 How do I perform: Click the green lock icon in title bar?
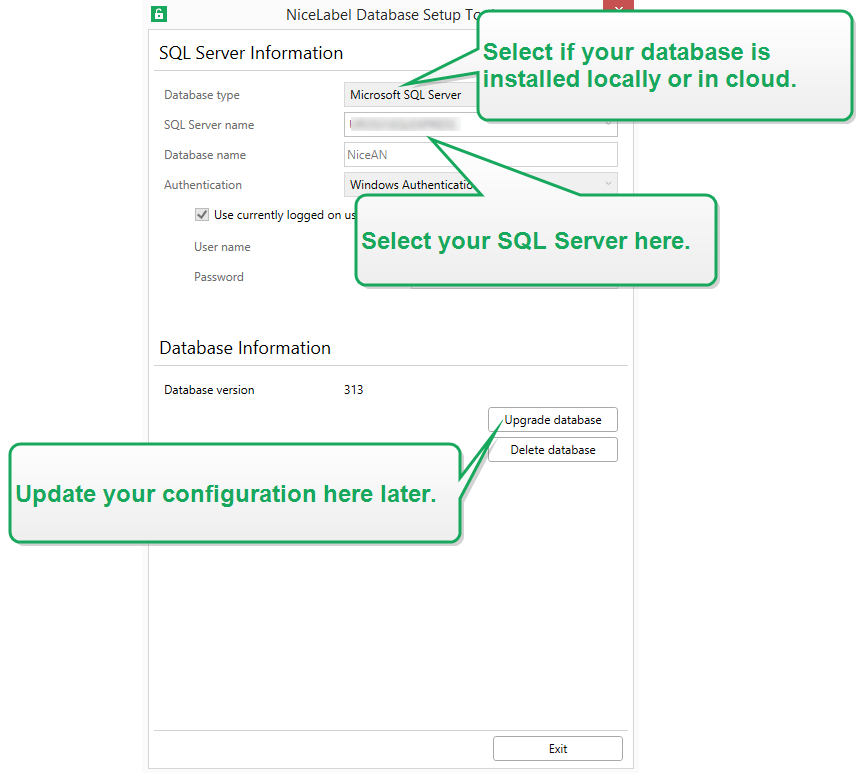pyautogui.click(x=159, y=14)
